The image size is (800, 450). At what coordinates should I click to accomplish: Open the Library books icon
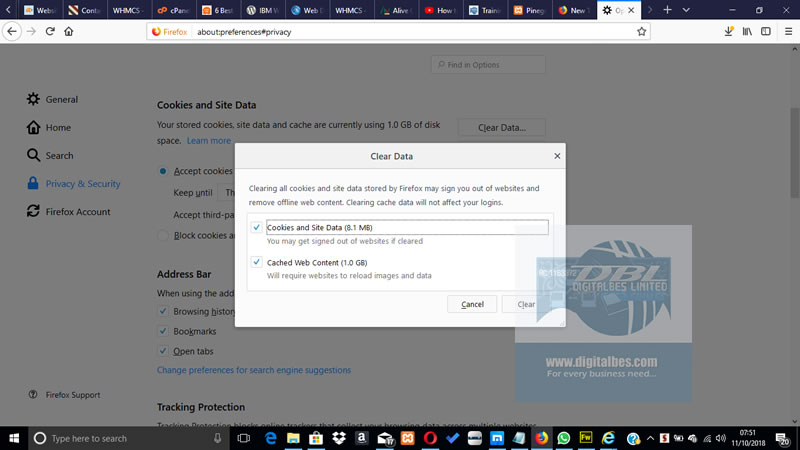(x=747, y=32)
